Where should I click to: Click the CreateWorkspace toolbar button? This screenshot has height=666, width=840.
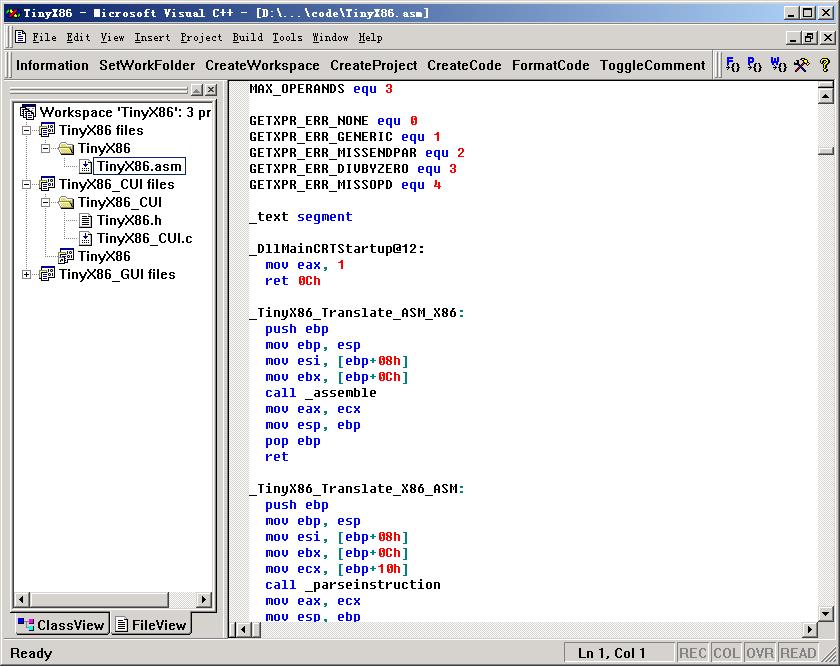coord(262,65)
